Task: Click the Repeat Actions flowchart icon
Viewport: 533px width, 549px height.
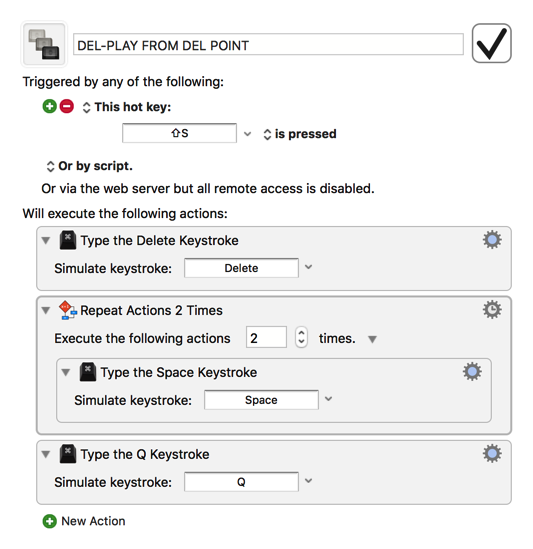Action: click(x=68, y=310)
